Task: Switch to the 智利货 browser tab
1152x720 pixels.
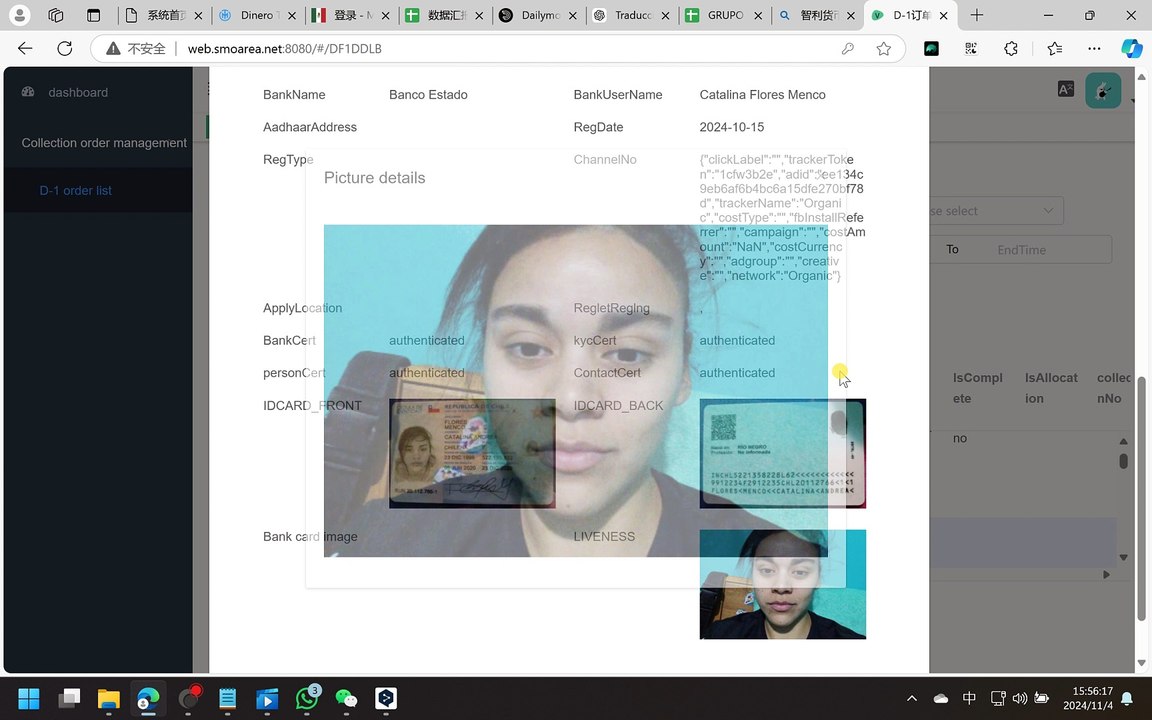Action: [818, 15]
